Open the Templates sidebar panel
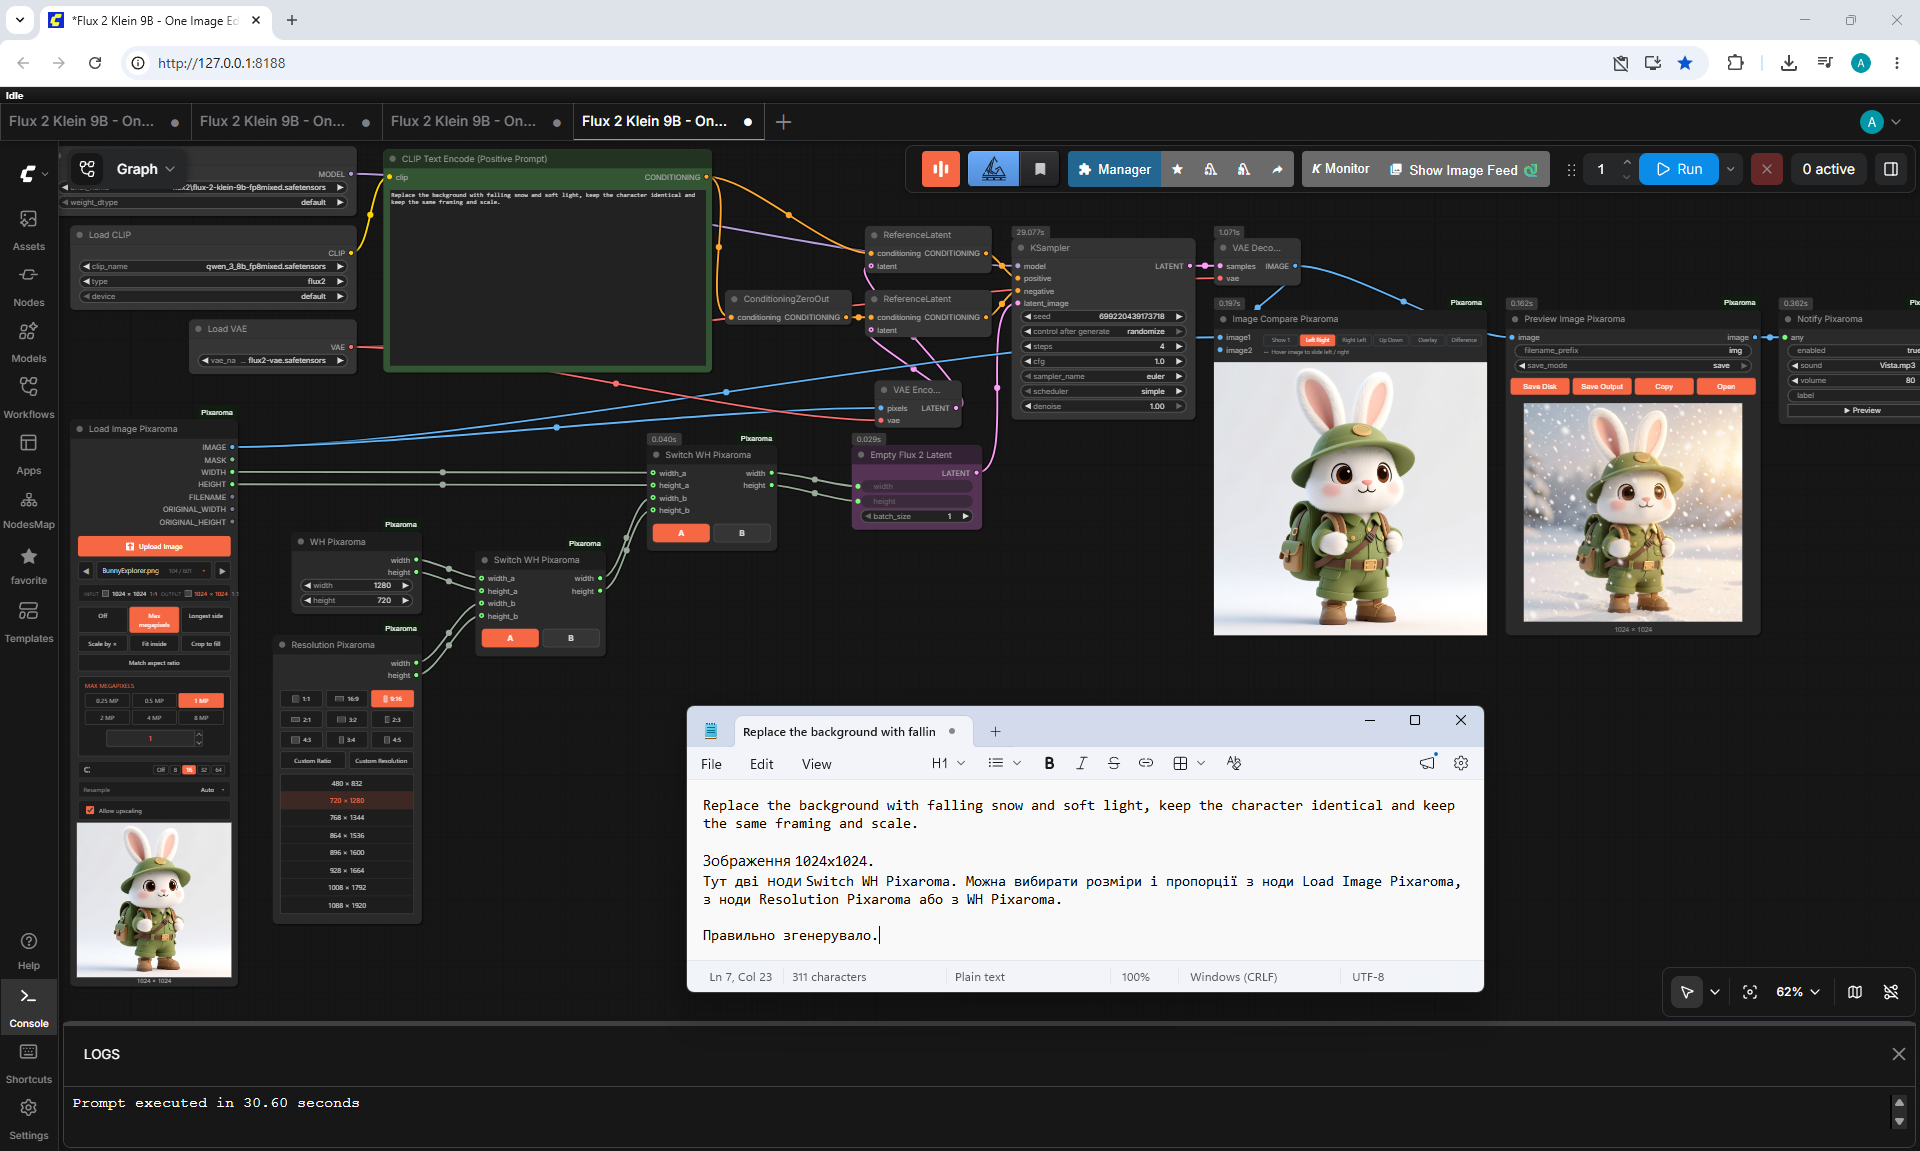Screen dimensions: 1920x1151 coord(29,622)
